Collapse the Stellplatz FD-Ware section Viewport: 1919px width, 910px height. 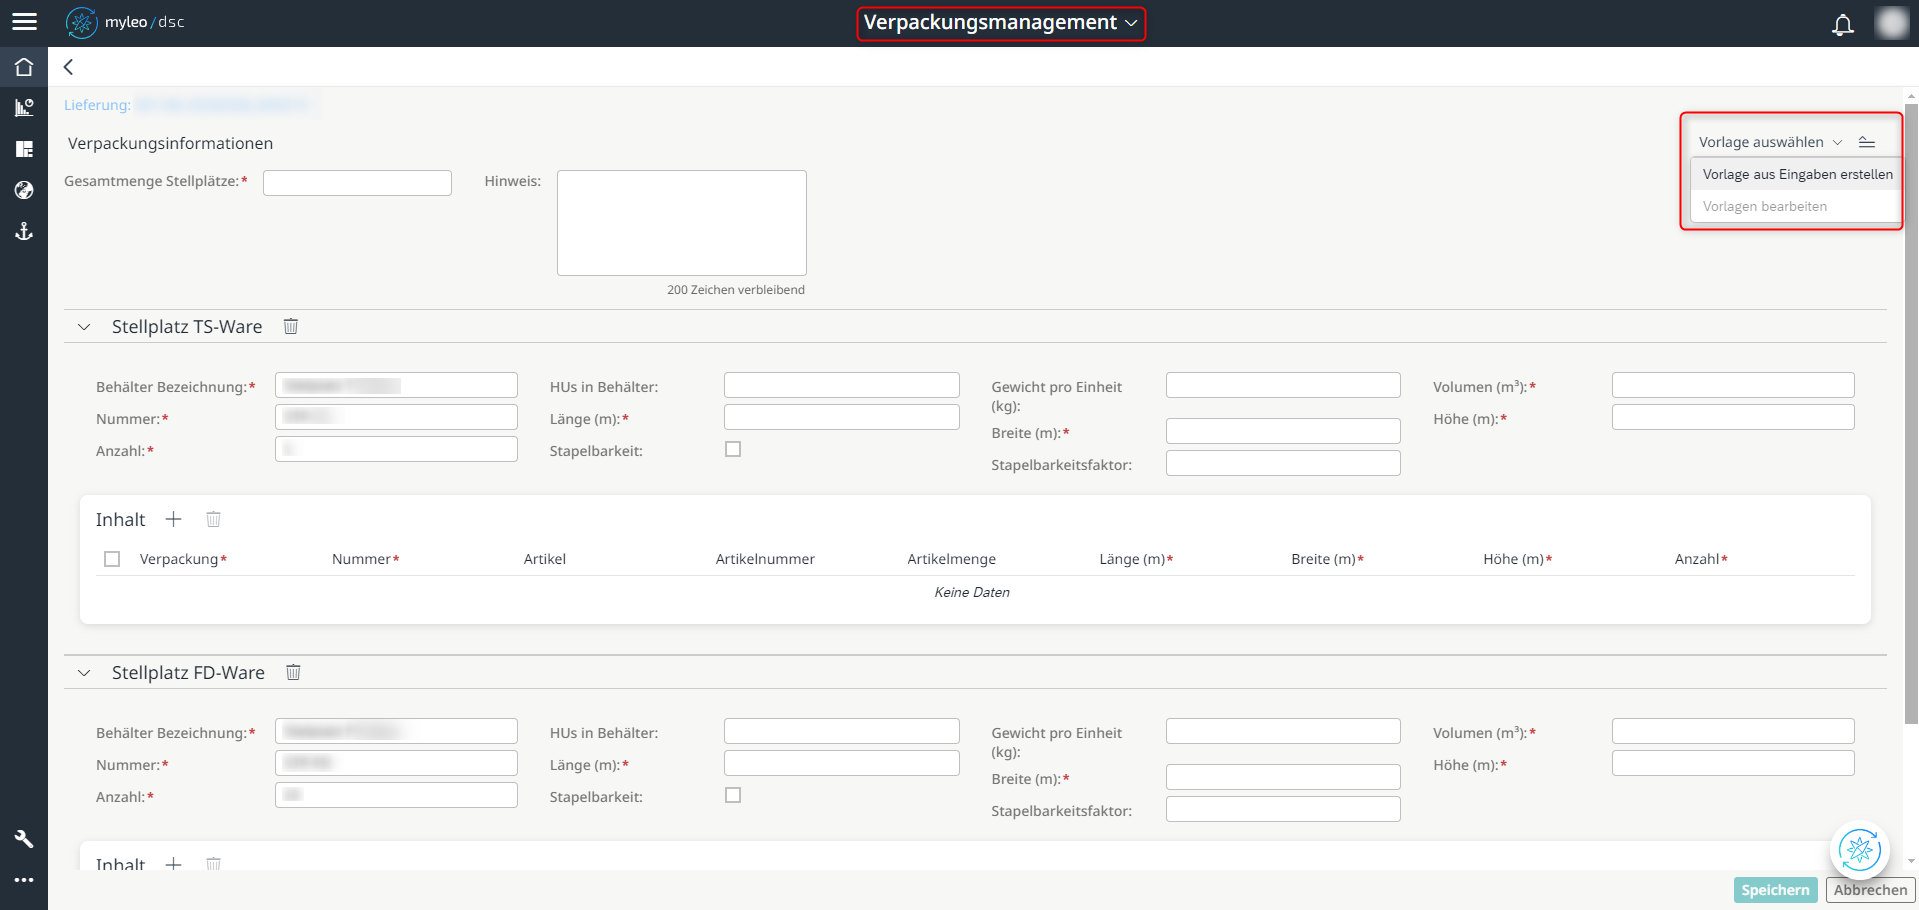(x=84, y=673)
